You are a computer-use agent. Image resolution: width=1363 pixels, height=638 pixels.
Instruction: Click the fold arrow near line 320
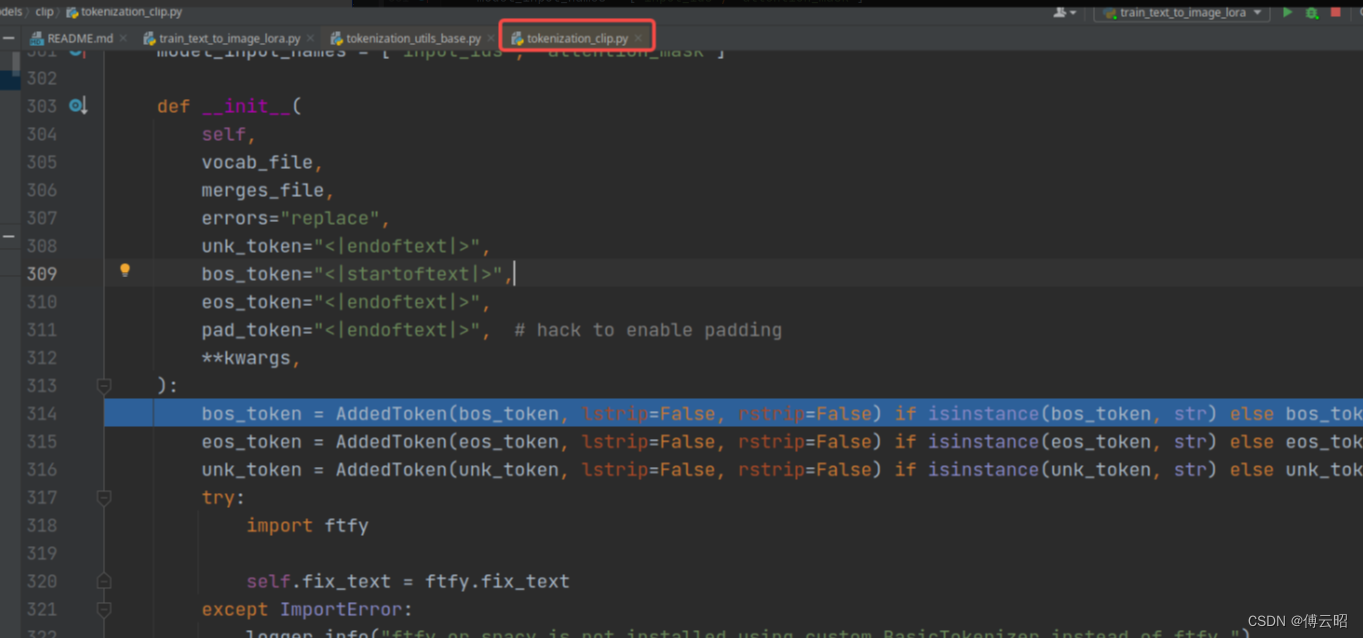click(x=103, y=579)
